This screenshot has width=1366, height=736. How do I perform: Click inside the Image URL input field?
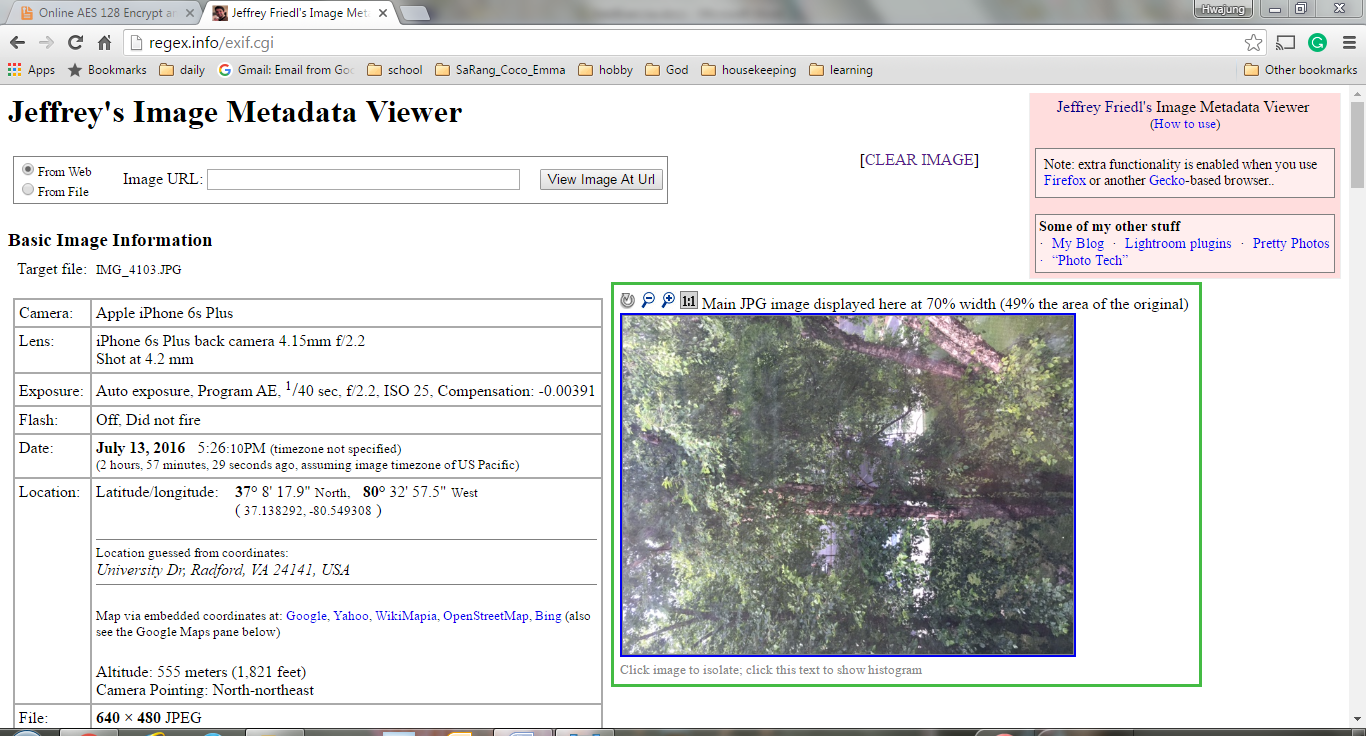363,179
